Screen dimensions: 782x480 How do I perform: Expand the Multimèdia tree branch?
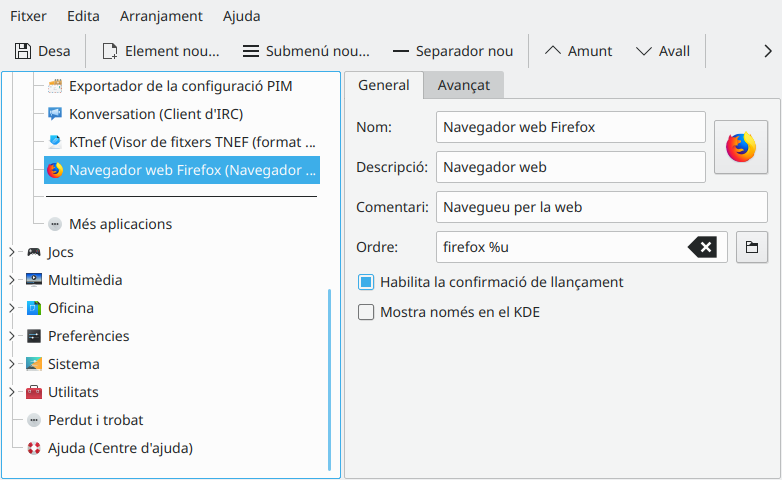12,280
